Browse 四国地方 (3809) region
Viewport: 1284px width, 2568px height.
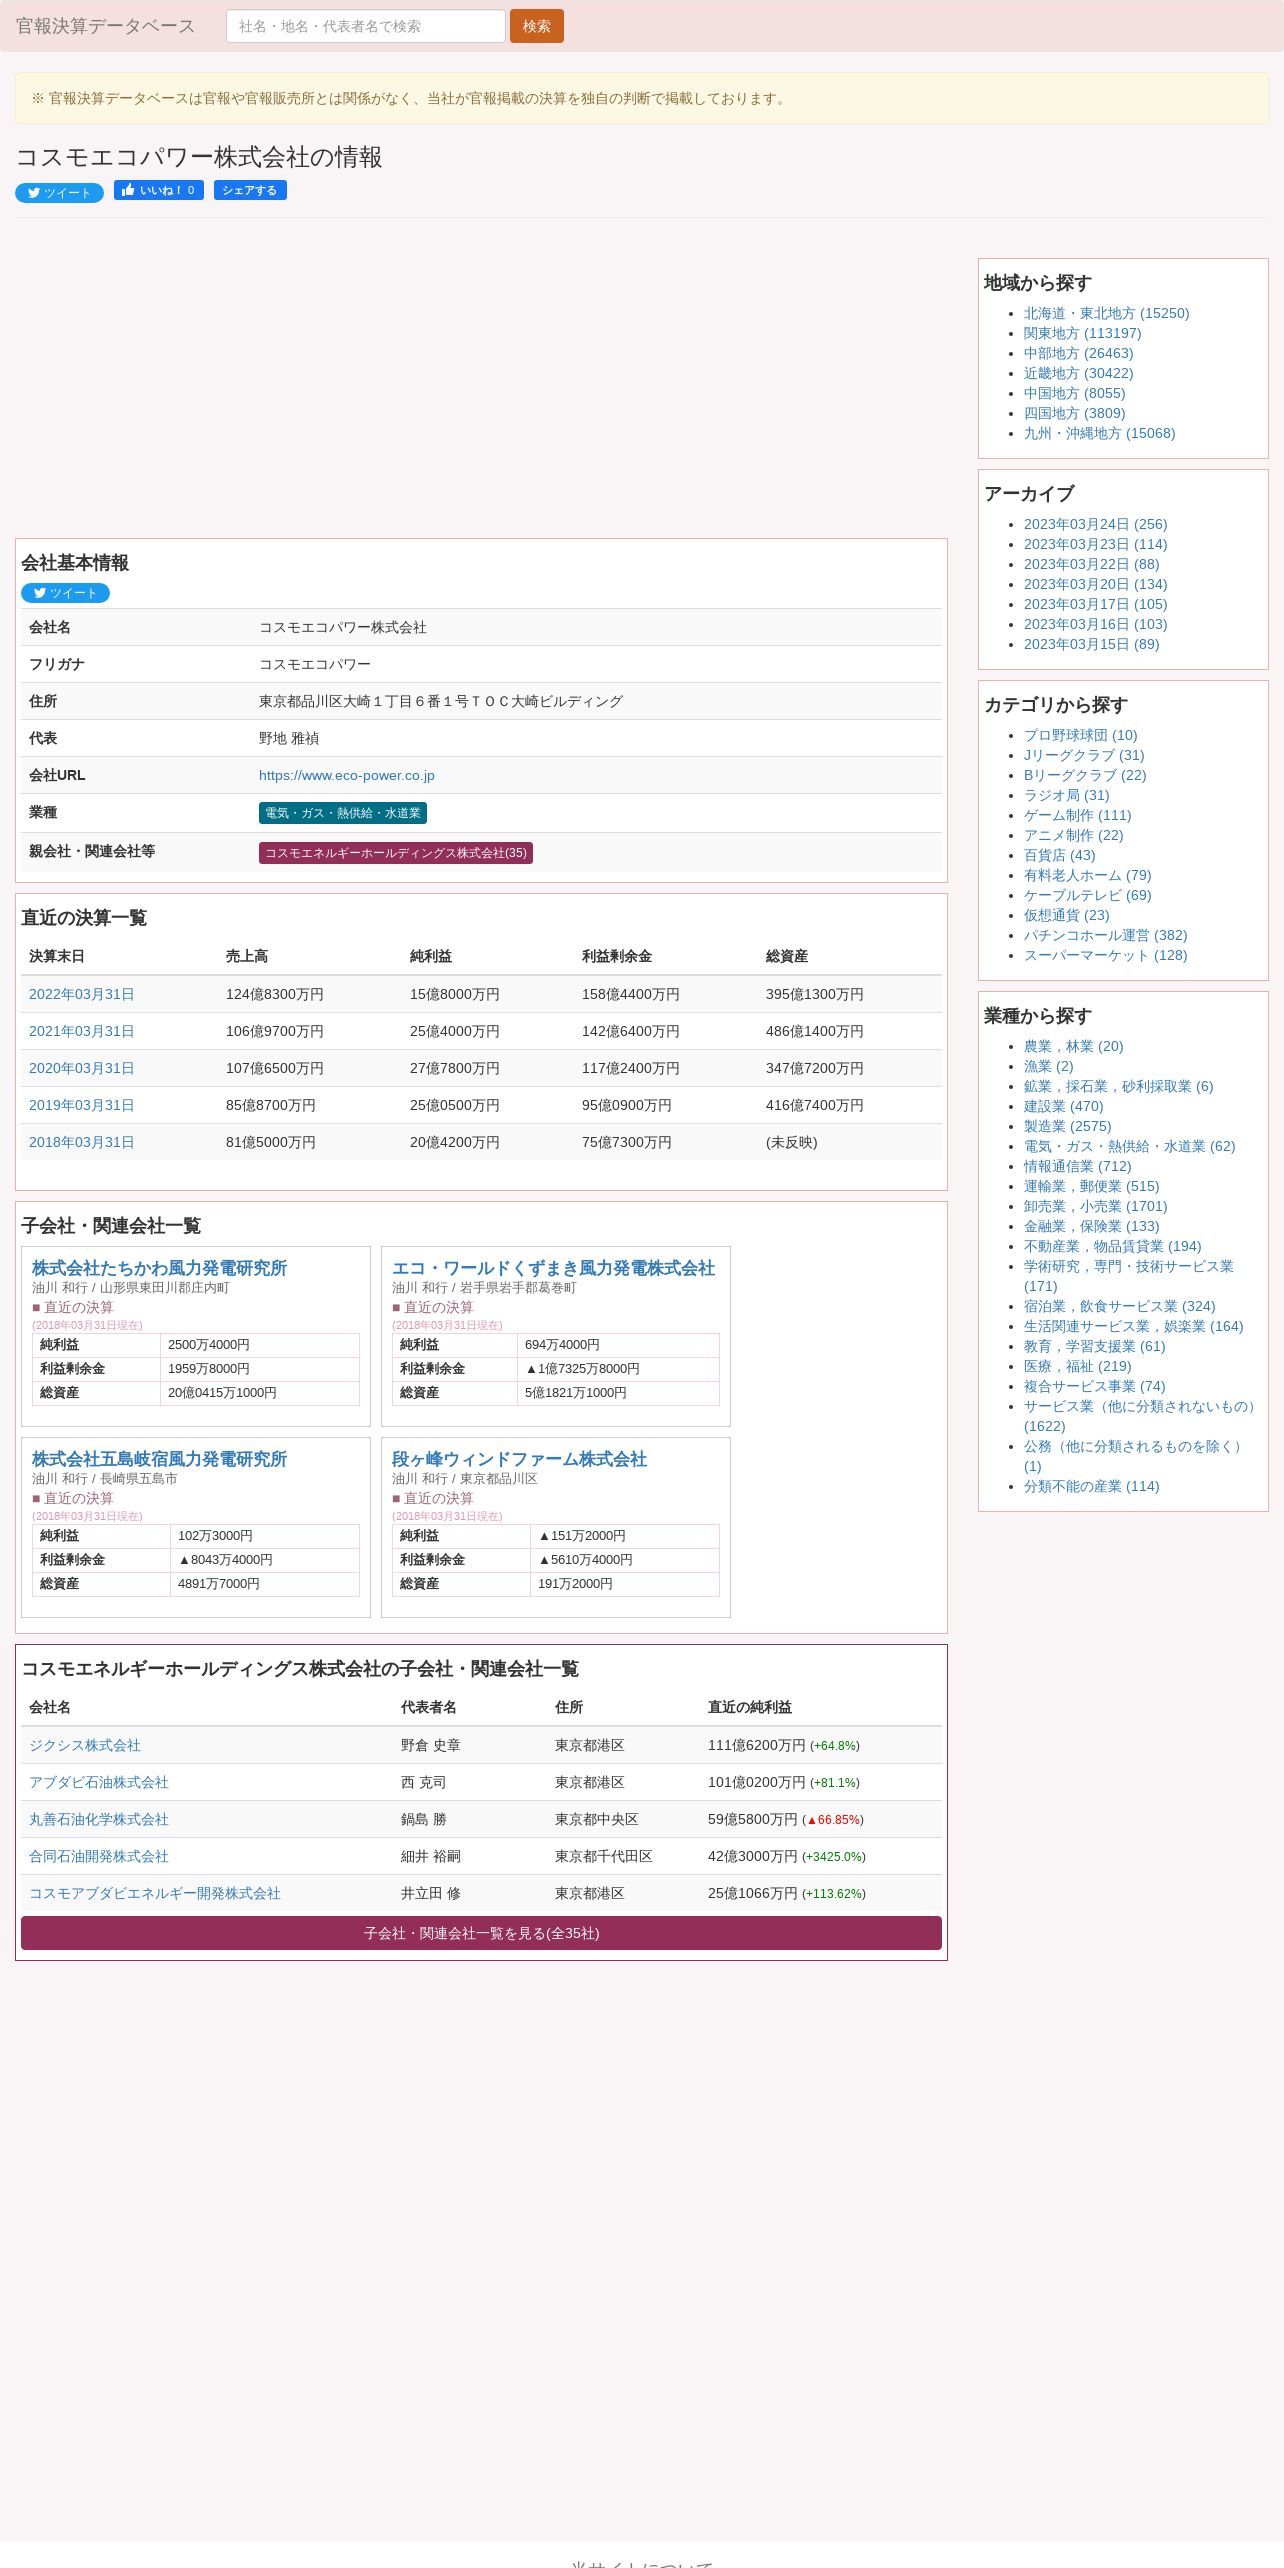coord(1074,413)
